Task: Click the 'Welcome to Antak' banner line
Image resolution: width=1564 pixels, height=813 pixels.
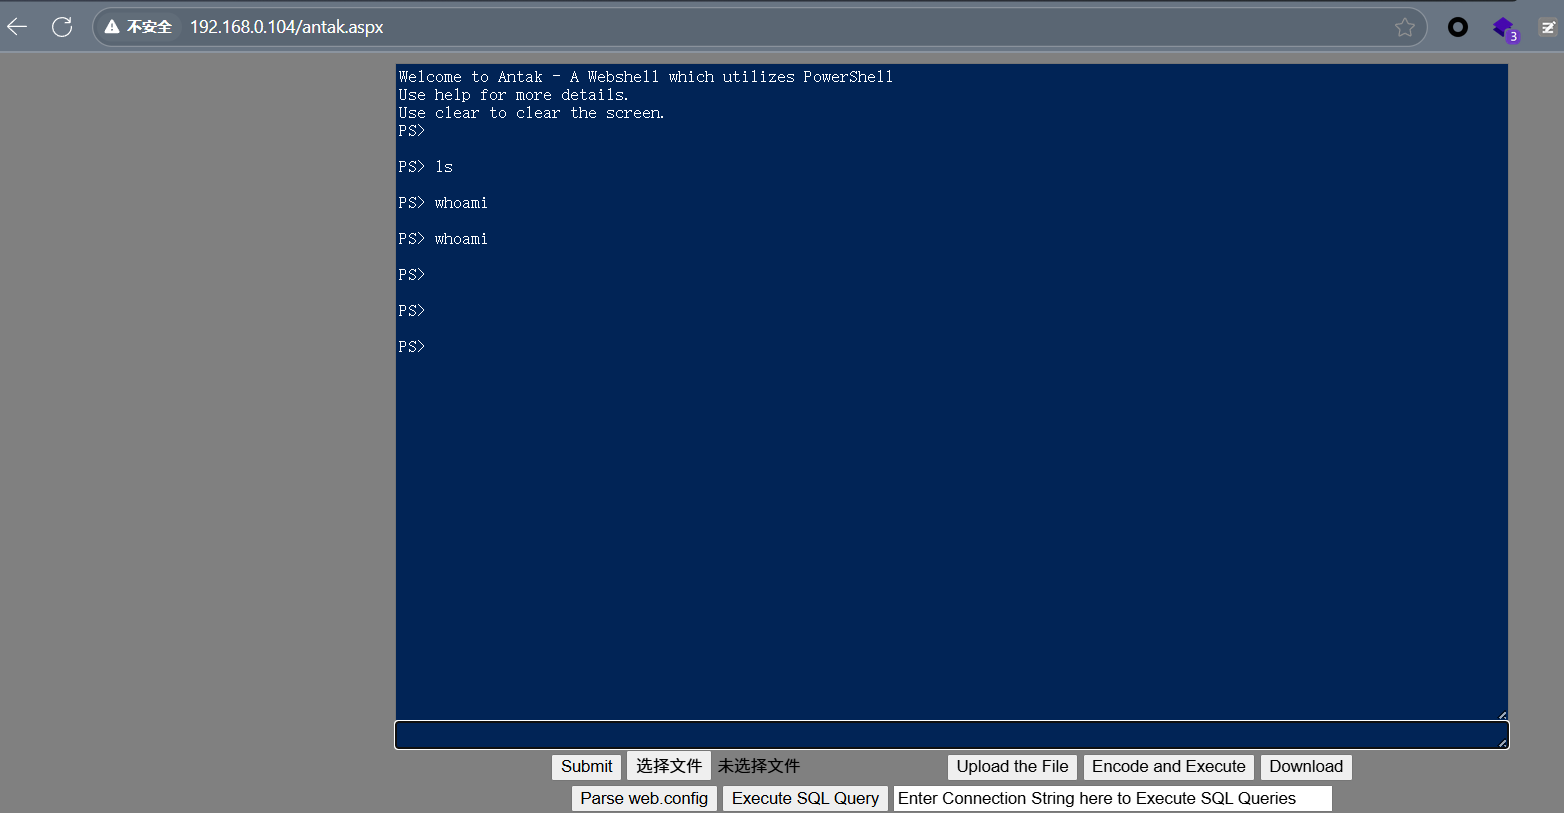Action: [645, 77]
